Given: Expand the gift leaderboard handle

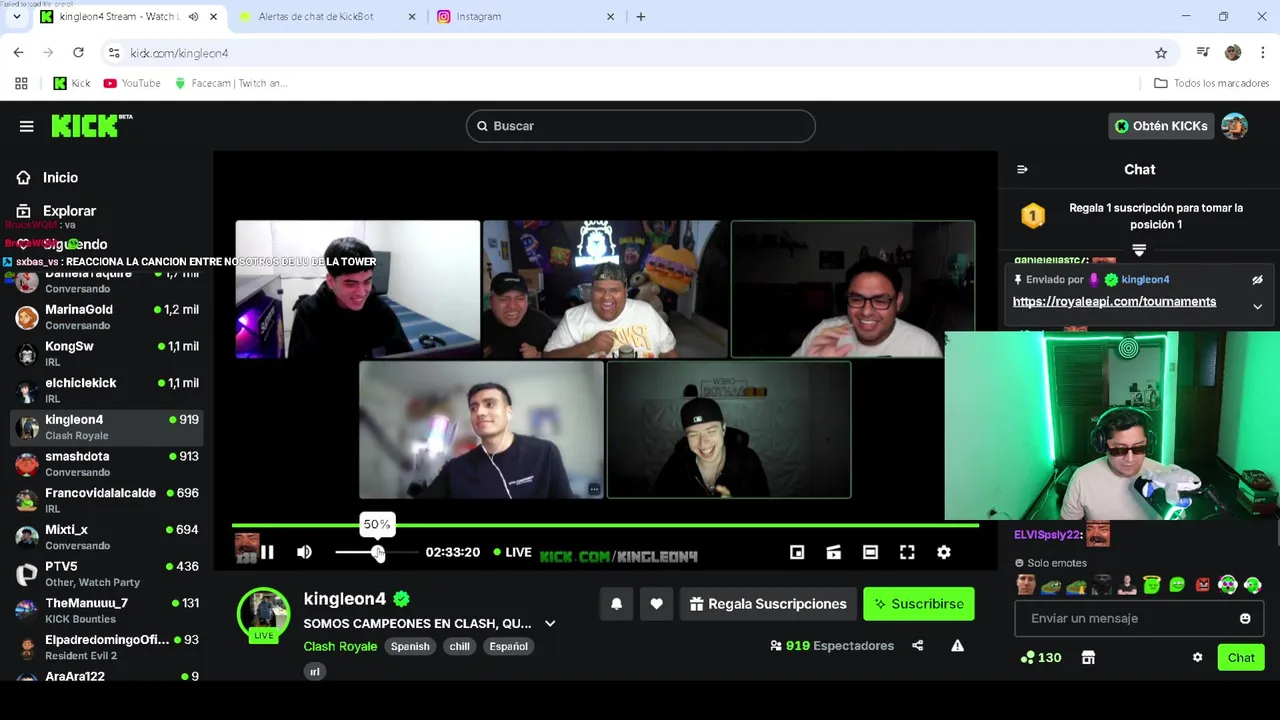Looking at the screenshot, I should 1139,249.
